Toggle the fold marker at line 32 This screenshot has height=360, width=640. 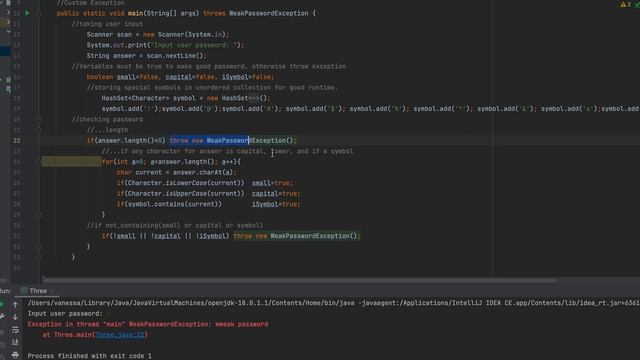[39, 247]
